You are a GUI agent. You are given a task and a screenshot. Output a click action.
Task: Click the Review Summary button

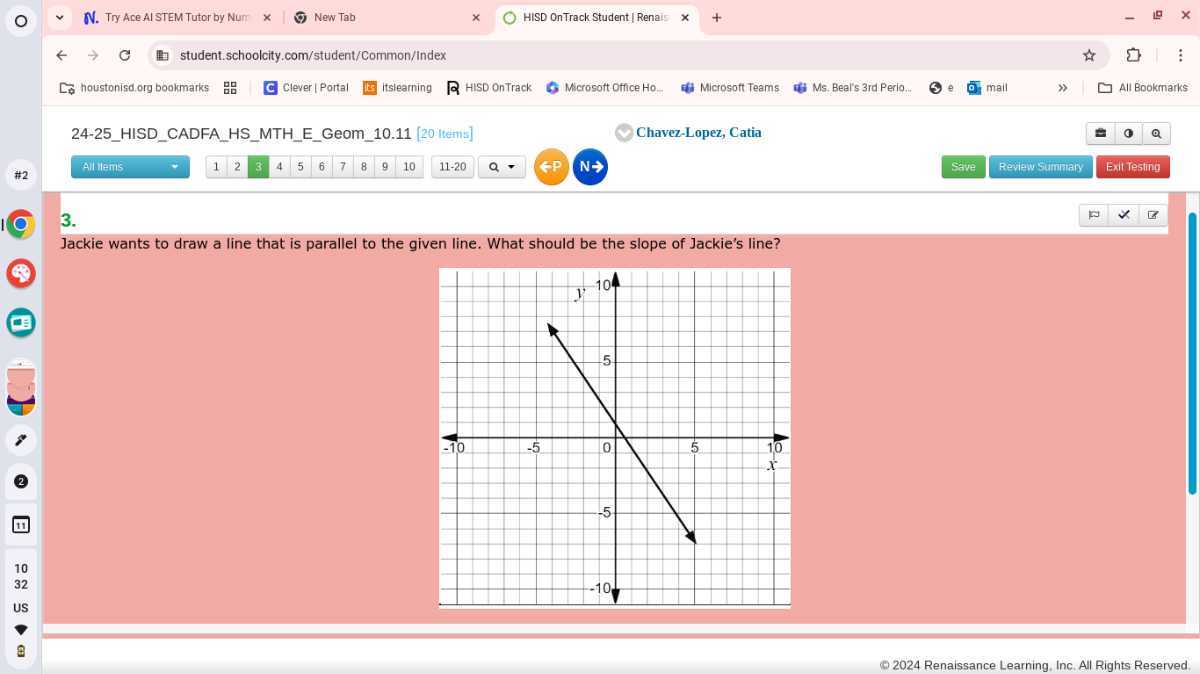pos(1040,166)
